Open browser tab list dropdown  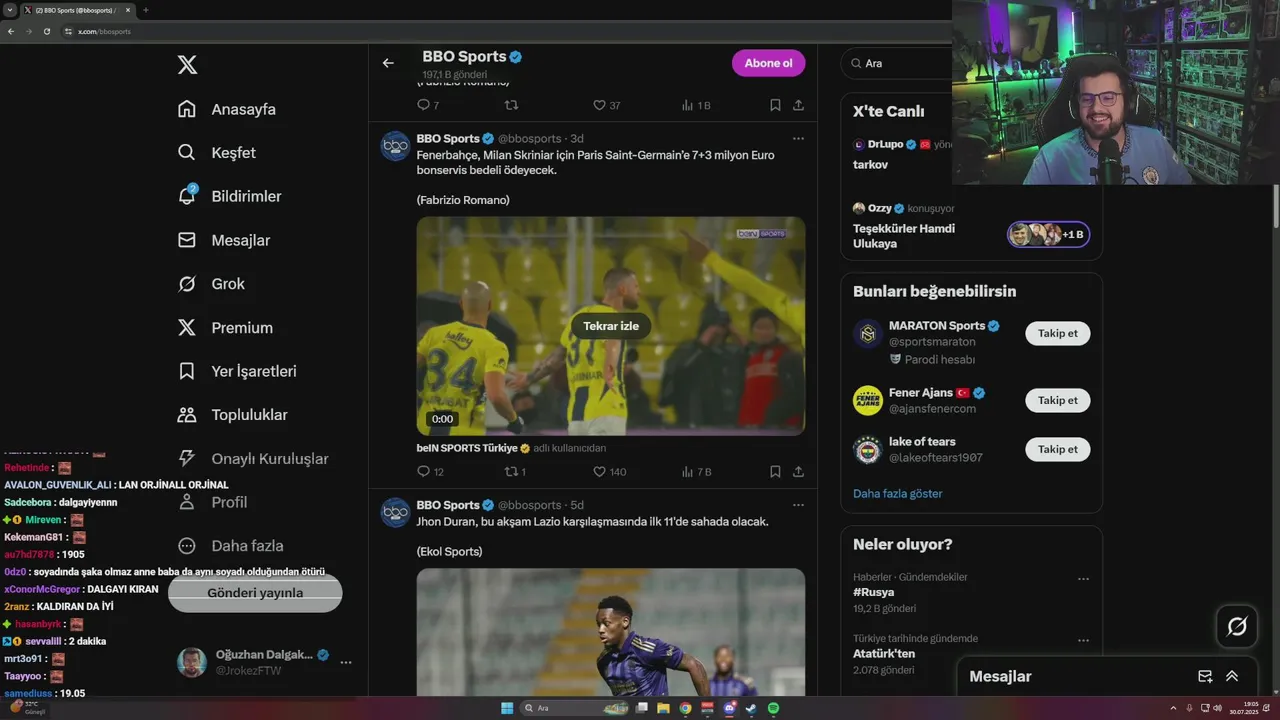[9, 10]
